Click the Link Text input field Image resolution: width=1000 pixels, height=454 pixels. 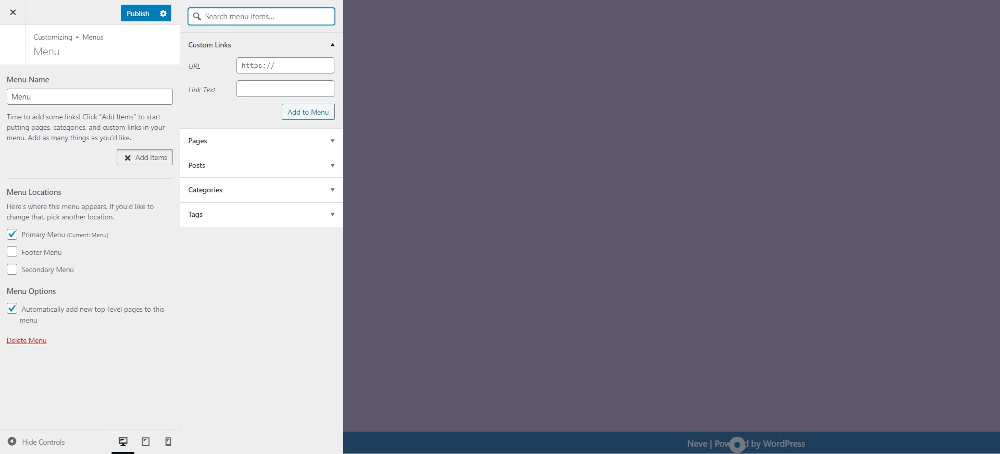(x=285, y=89)
